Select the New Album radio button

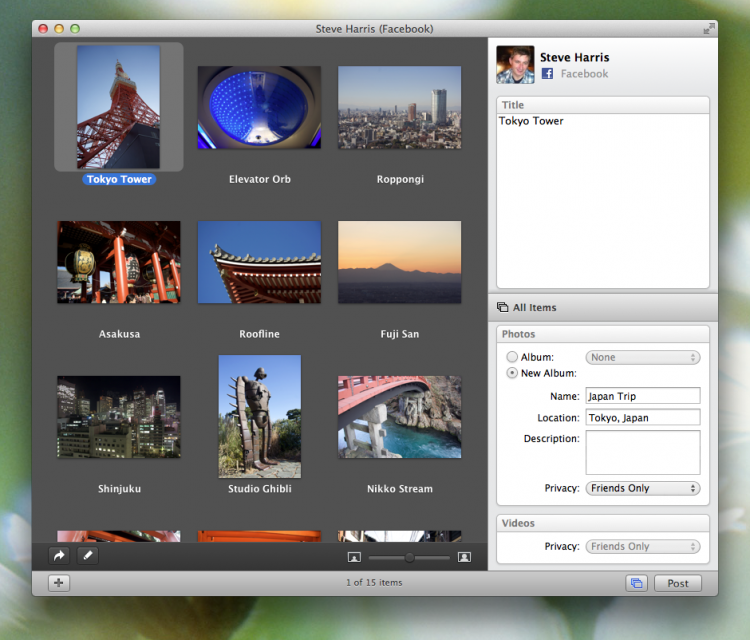(512, 374)
